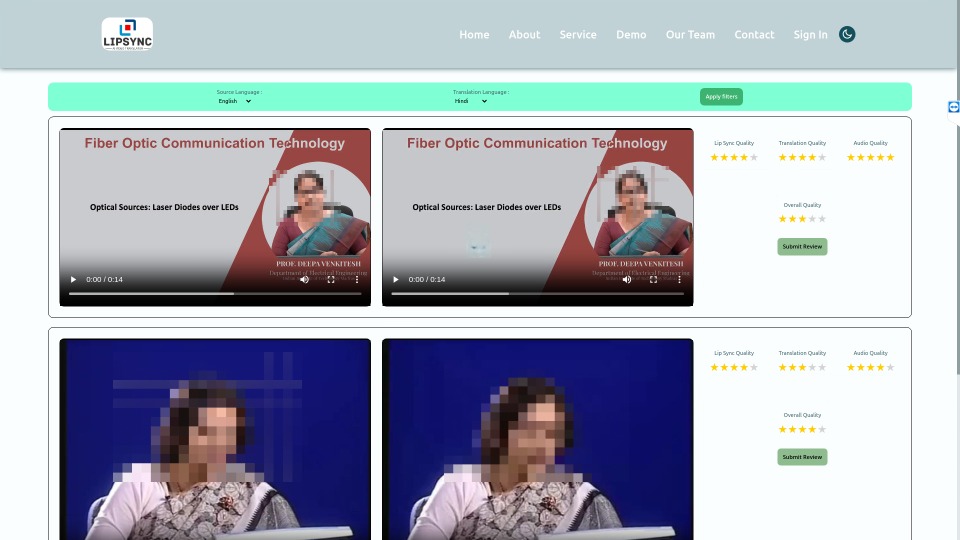Rate first Overall Quality five stars
The height and width of the screenshot is (540, 960).
[x=822, y=219]
